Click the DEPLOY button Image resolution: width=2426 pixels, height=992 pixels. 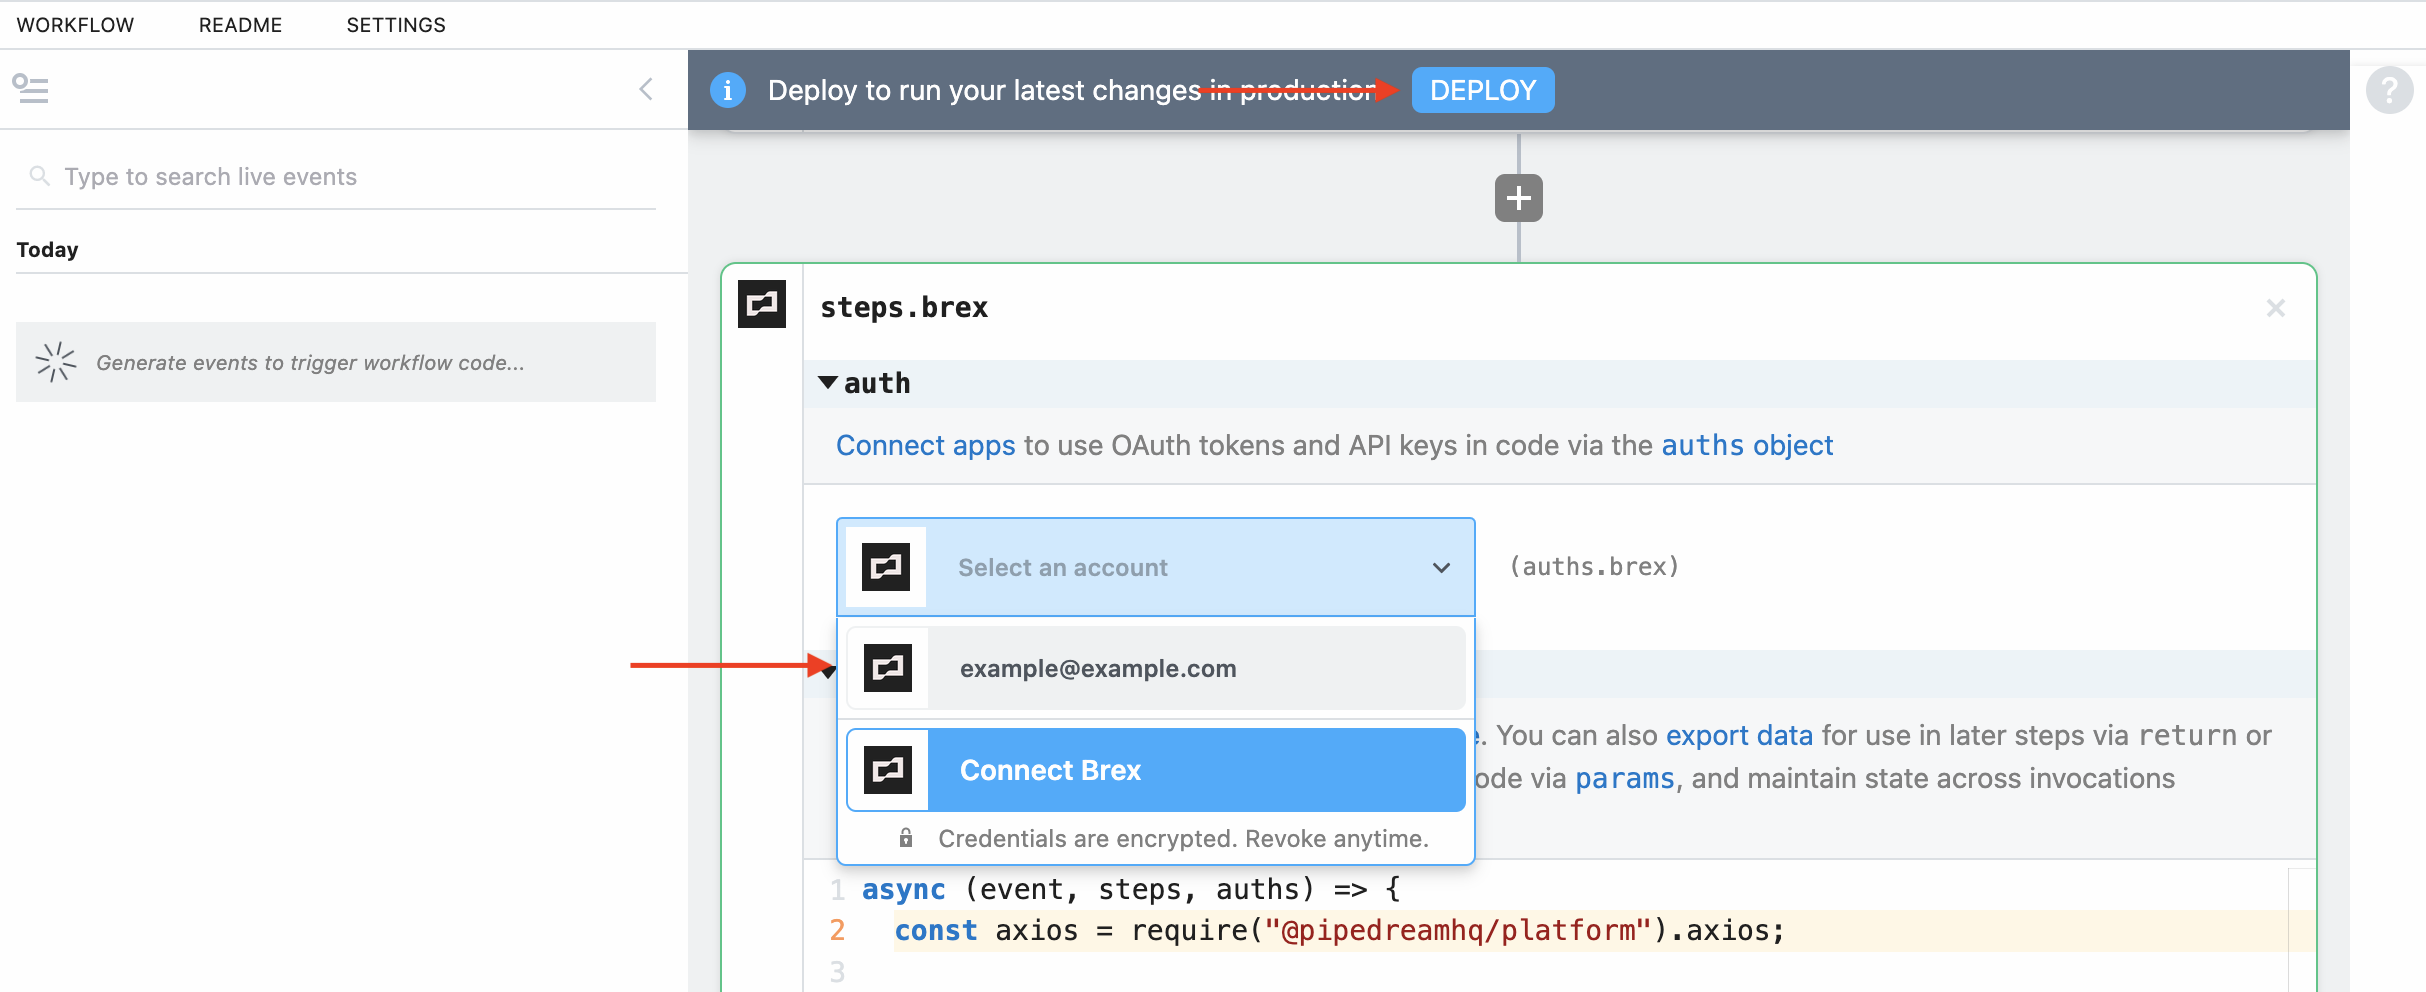click(x=1482, y=90)
